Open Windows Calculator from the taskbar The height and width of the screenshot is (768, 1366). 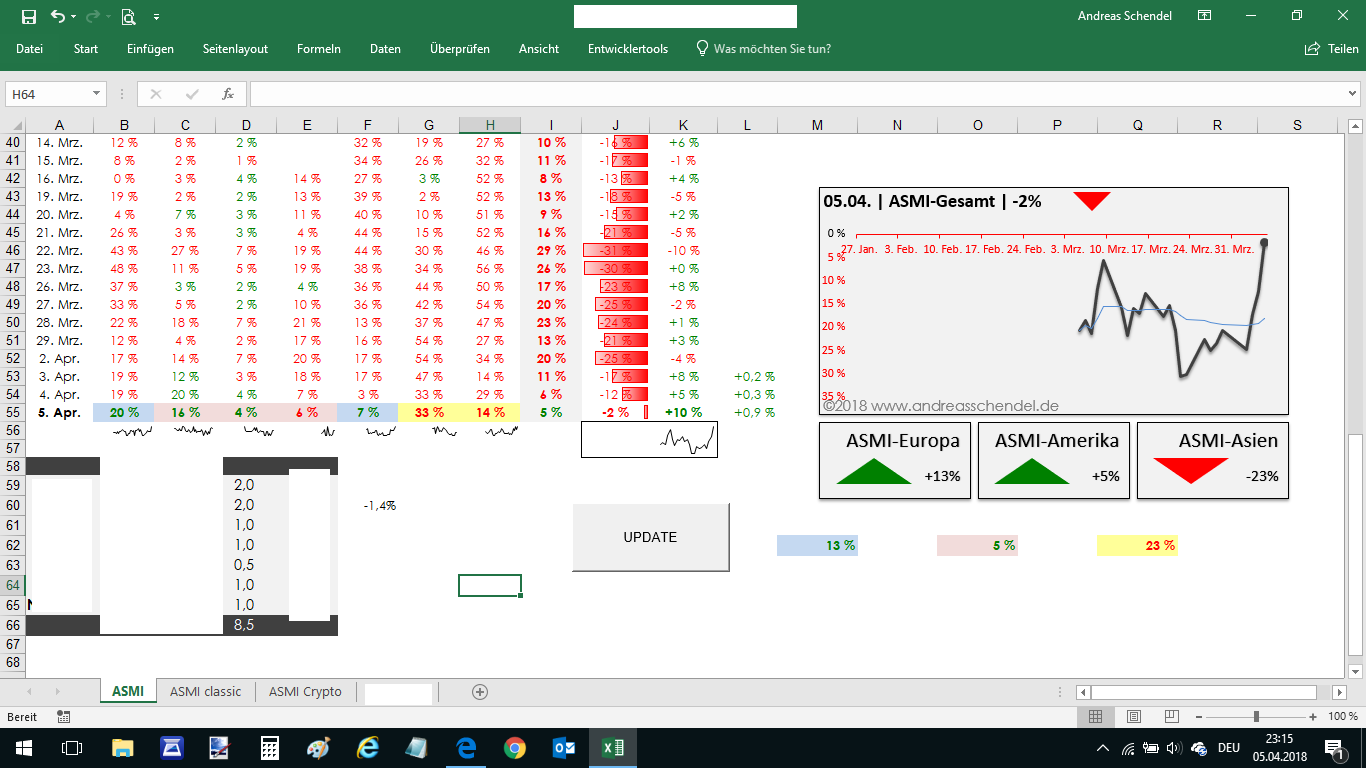click(269, 748)
